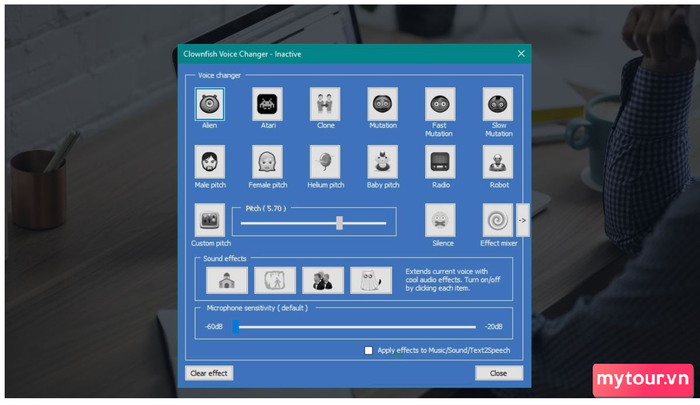Expand more voices with the arrow button

(522, 220)
